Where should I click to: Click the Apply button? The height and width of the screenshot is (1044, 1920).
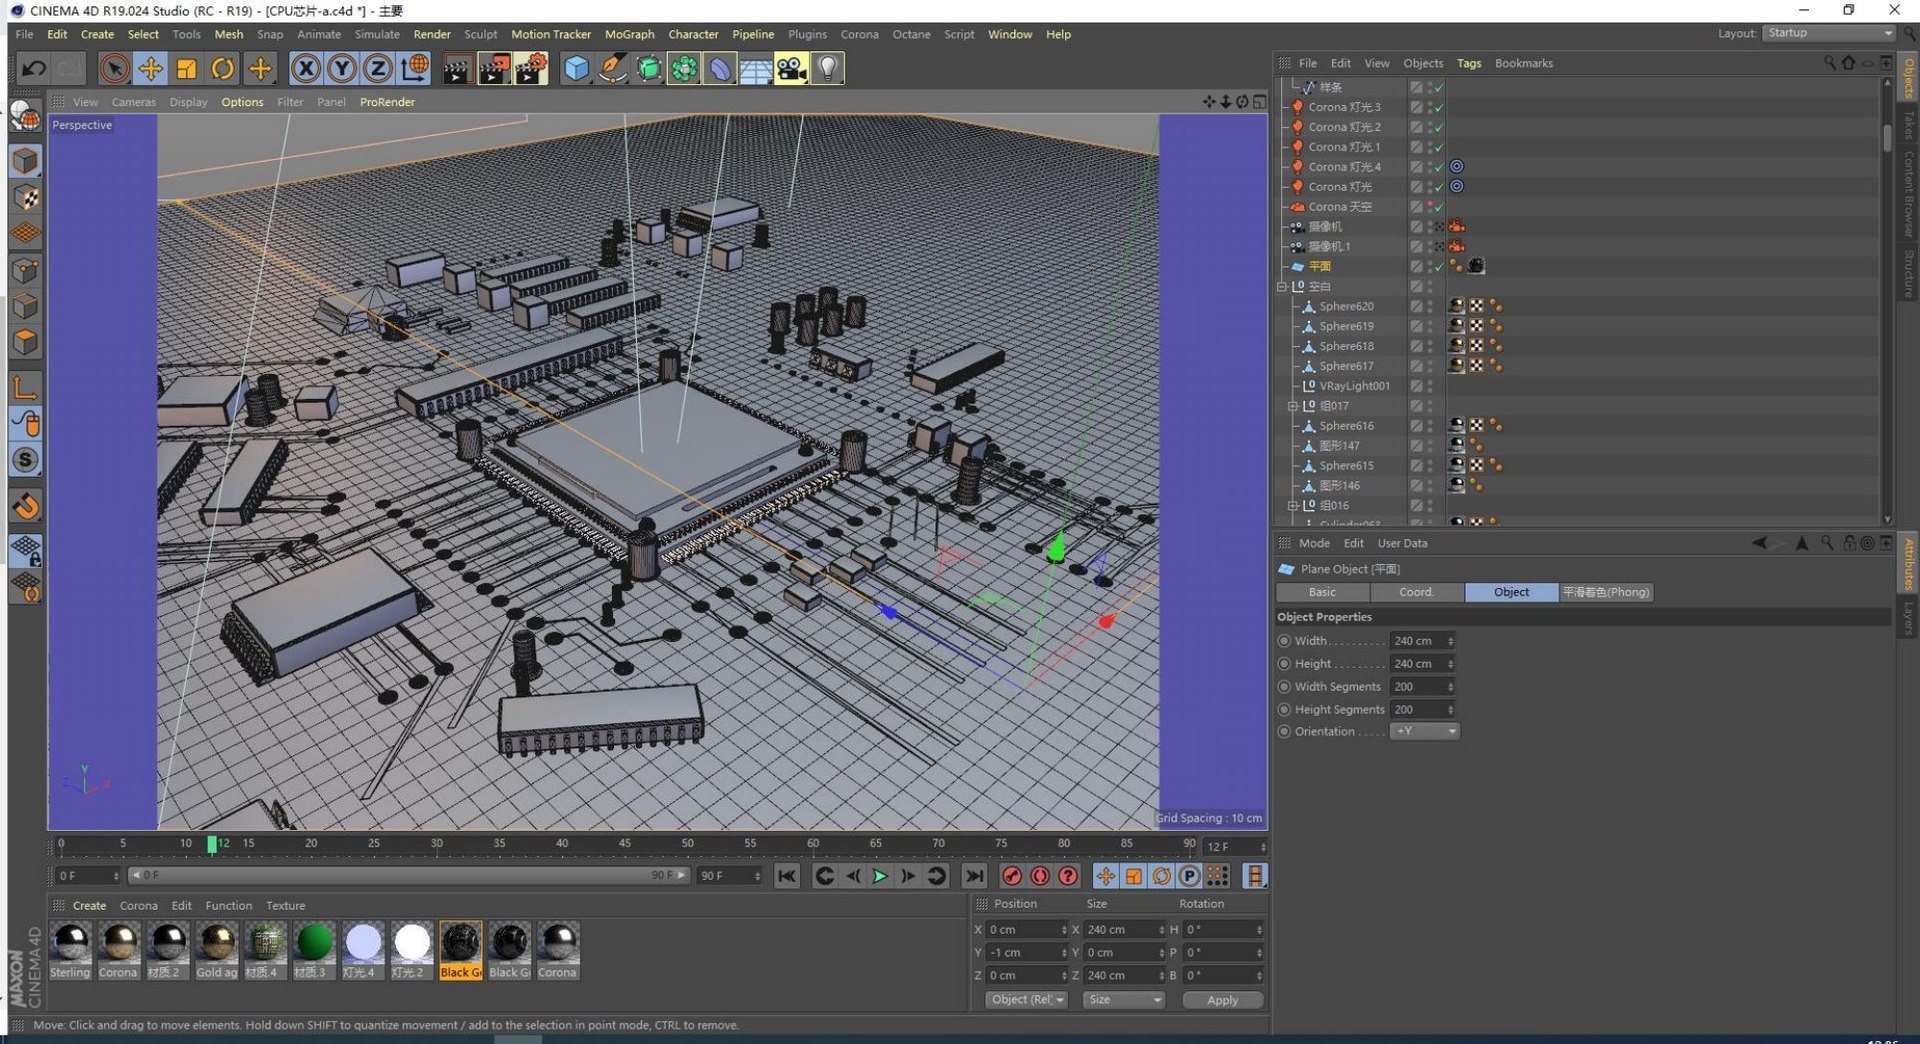coord(1222,1000)
